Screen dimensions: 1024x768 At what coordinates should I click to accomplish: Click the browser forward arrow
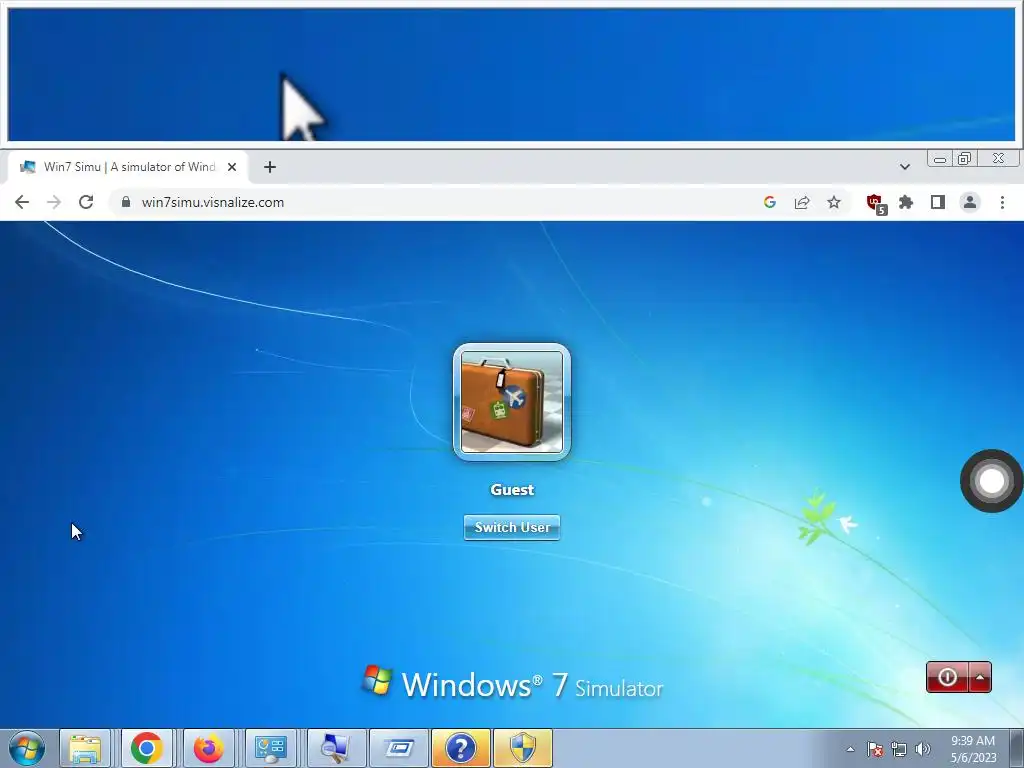(54, 202)
